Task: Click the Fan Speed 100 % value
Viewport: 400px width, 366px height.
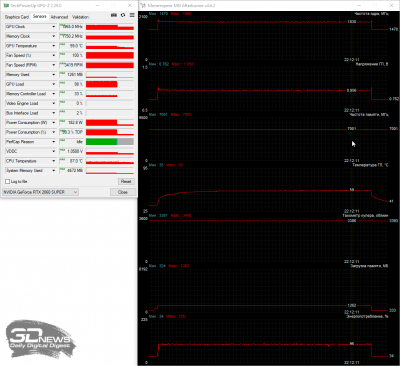Action: [71, 55]
